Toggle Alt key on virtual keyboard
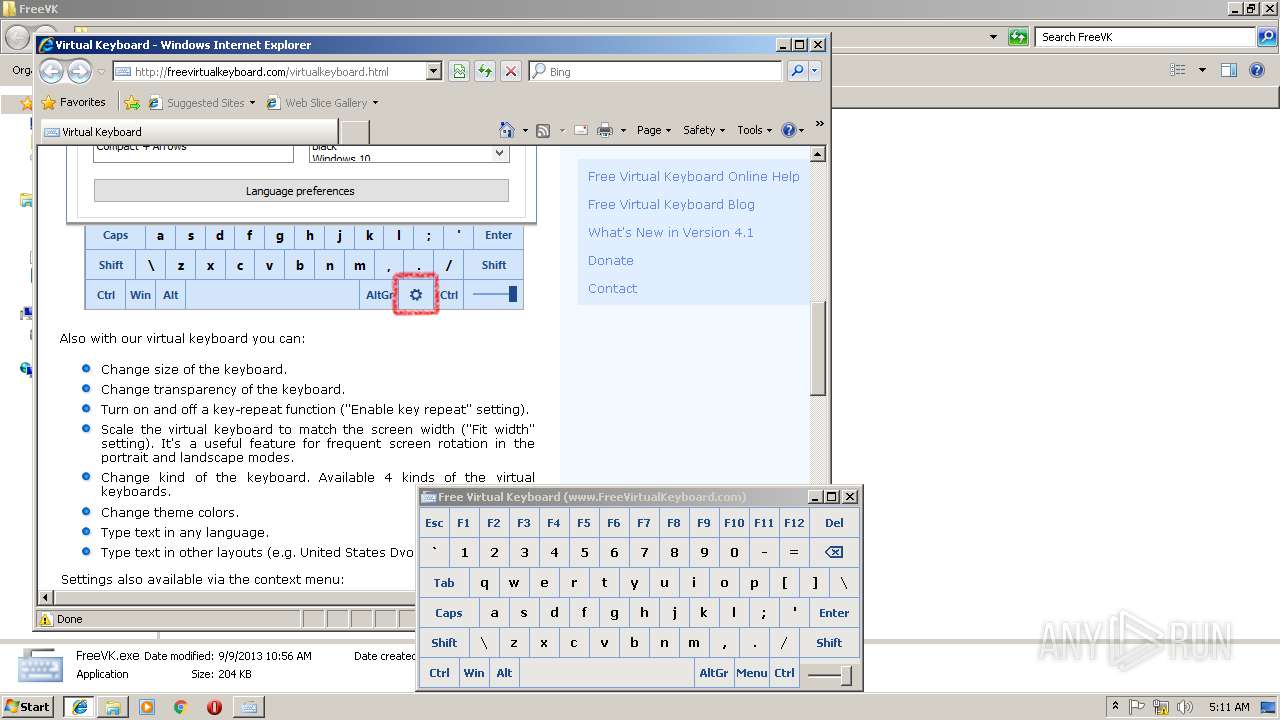This screenshot has width=1280, height=720. [x=504, y=673]
